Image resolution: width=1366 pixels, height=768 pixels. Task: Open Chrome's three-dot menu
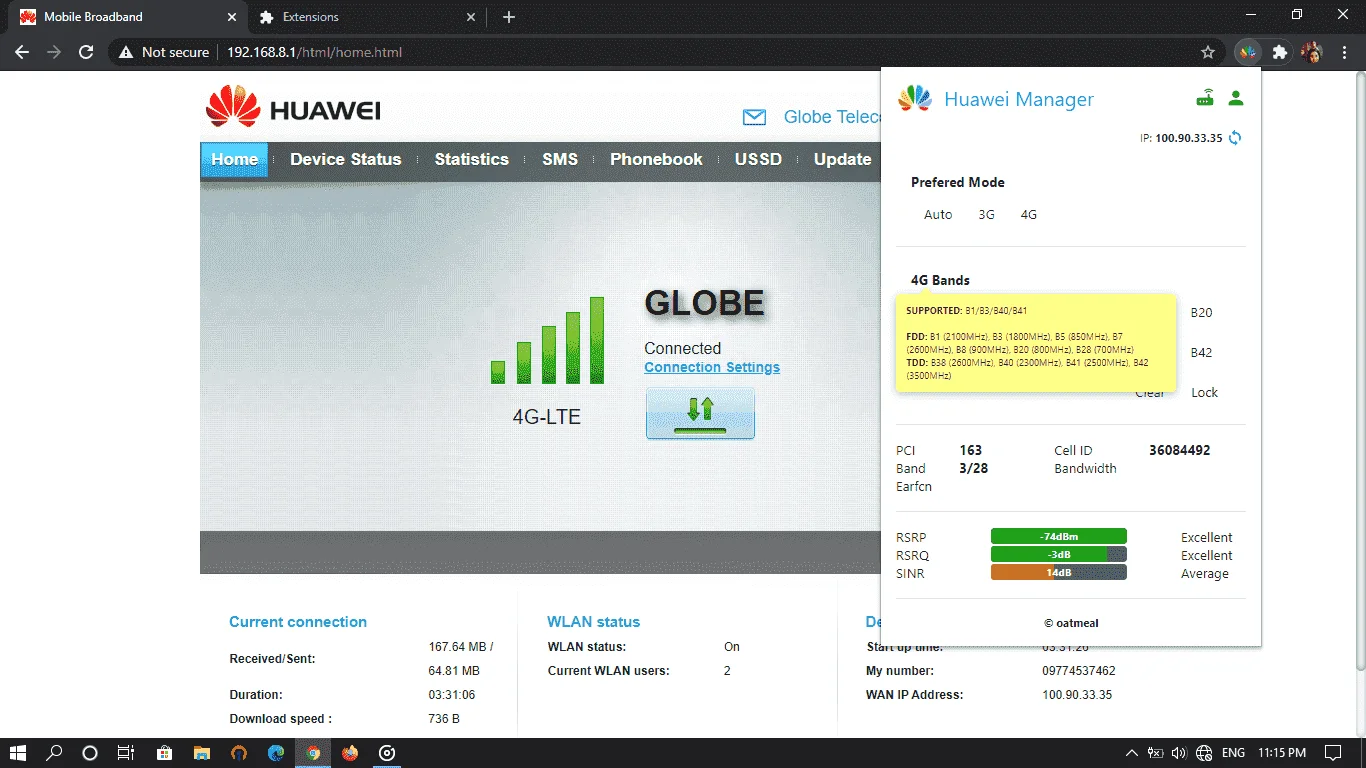(x=1343, y=52)
